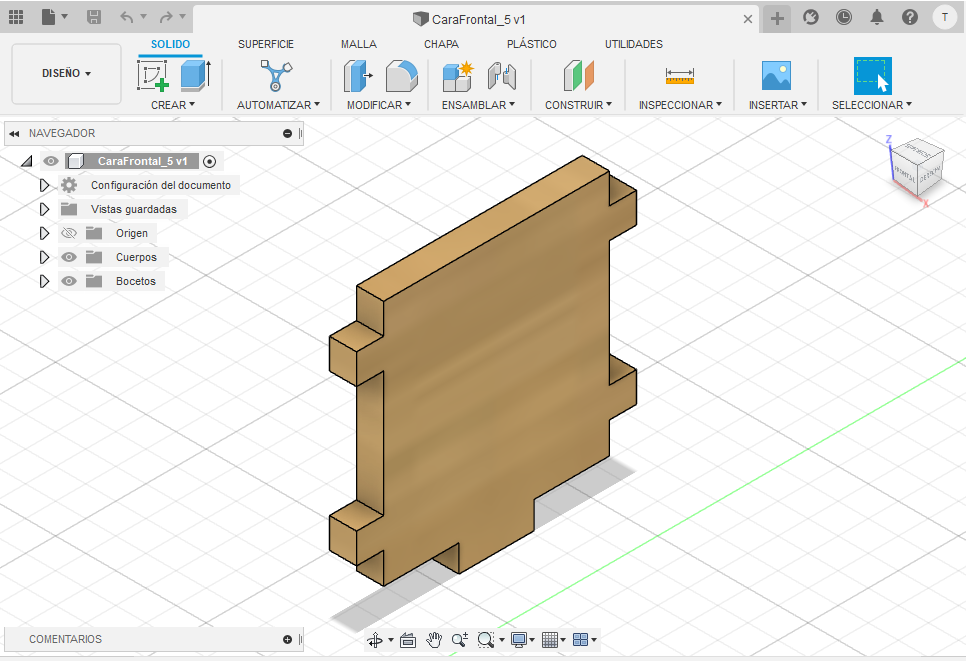The height and width of the screenshot is (661, 966).
Task: Open notifications bell
Action: click(x=877, y=17)
